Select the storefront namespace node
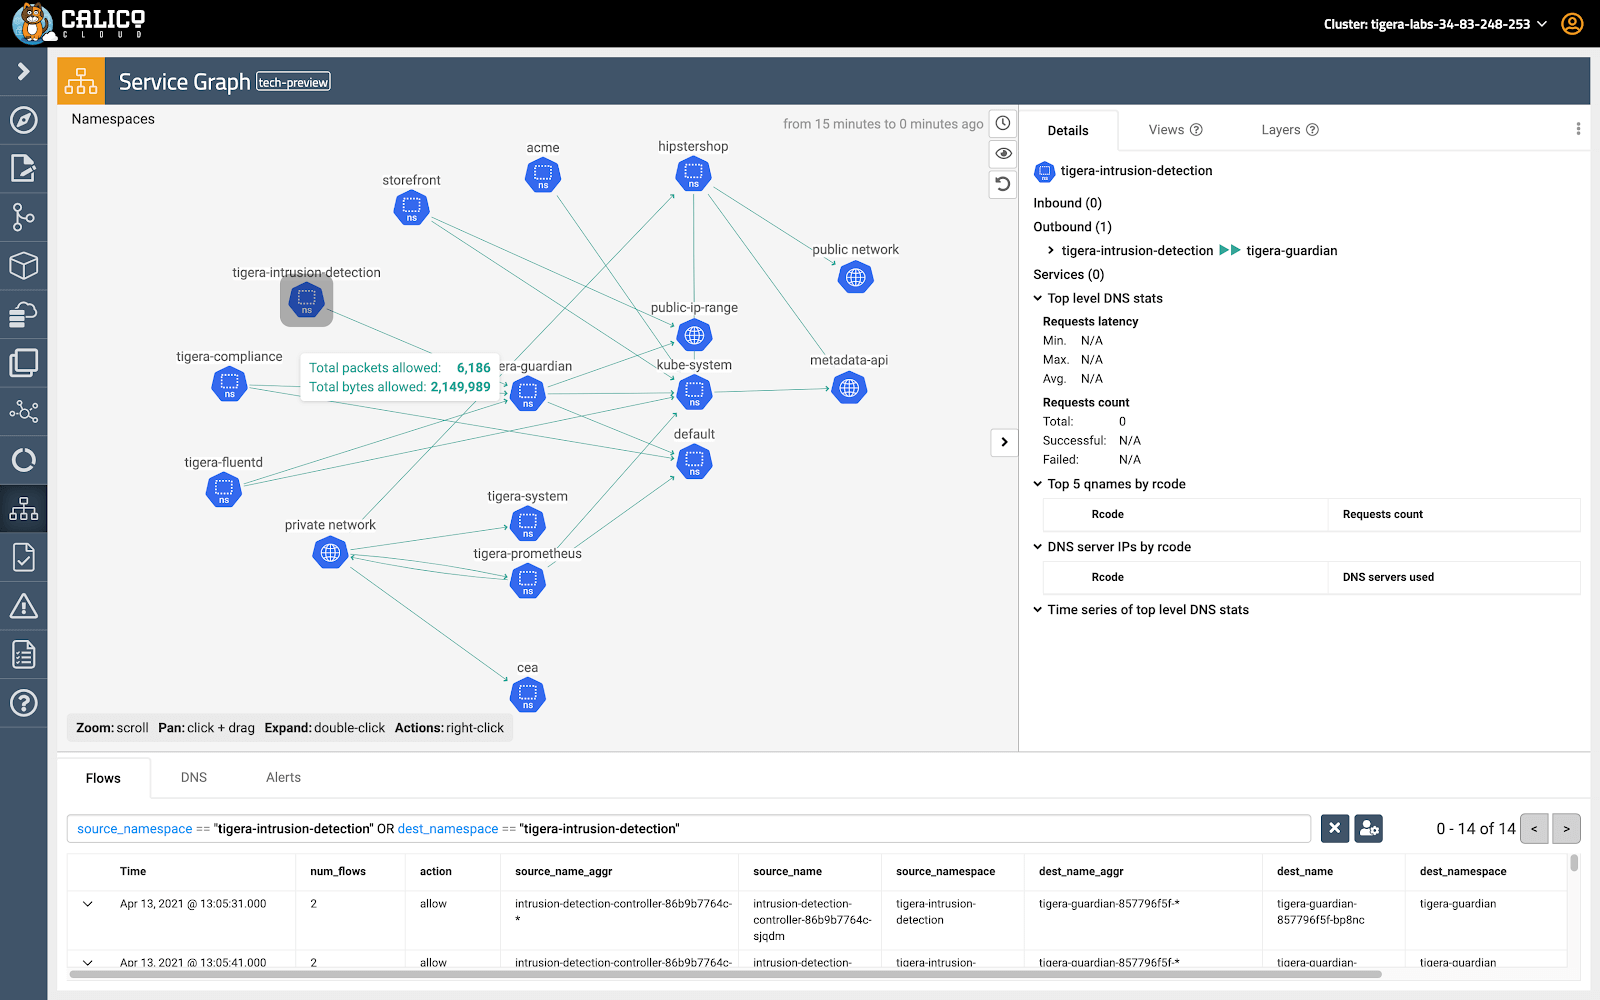 (x=411, y=208)
